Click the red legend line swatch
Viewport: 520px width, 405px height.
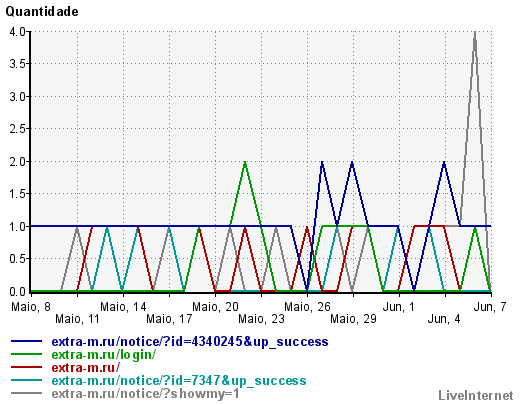[26, 367]
